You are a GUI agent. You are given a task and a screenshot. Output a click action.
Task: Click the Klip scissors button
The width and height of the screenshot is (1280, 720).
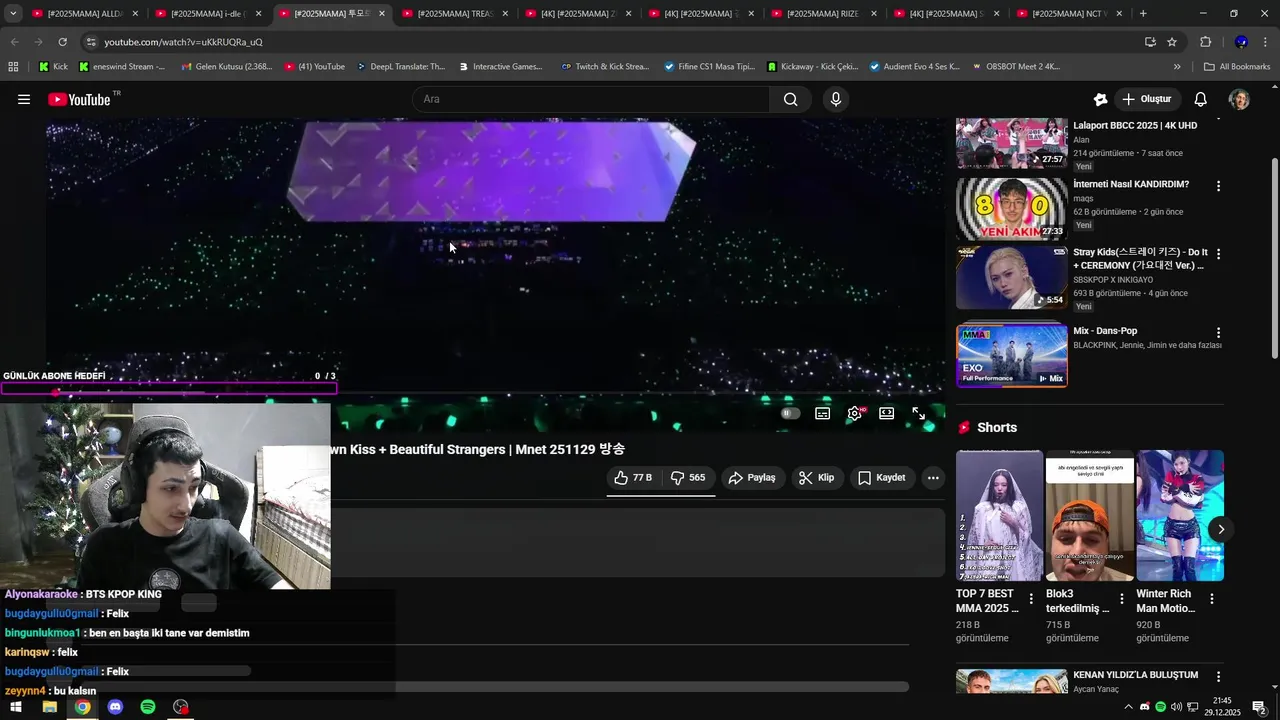pyautogui.click(x=816, y=478)
